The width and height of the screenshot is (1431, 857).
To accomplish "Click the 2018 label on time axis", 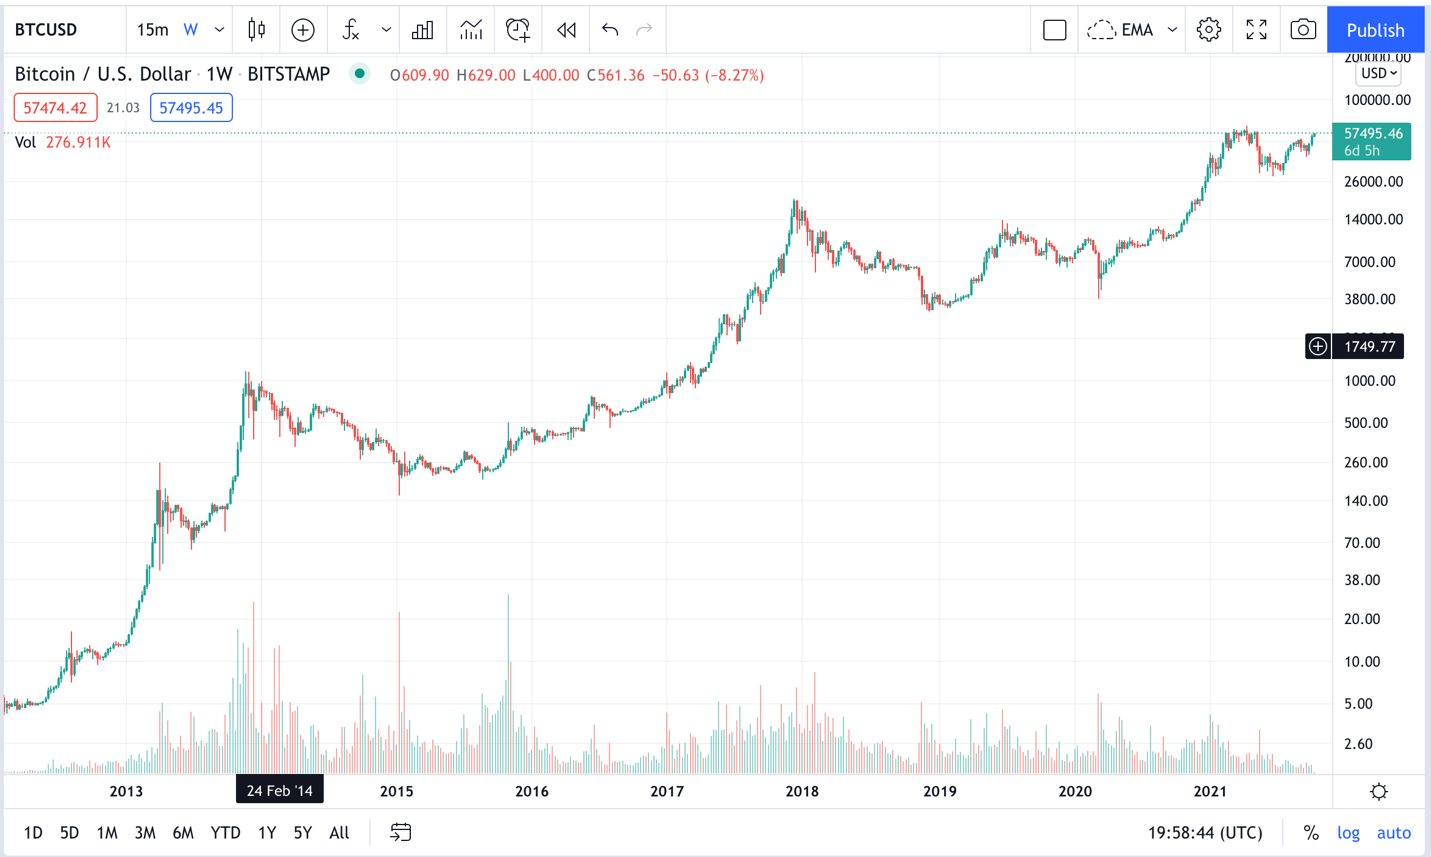I will coord(802,791).
